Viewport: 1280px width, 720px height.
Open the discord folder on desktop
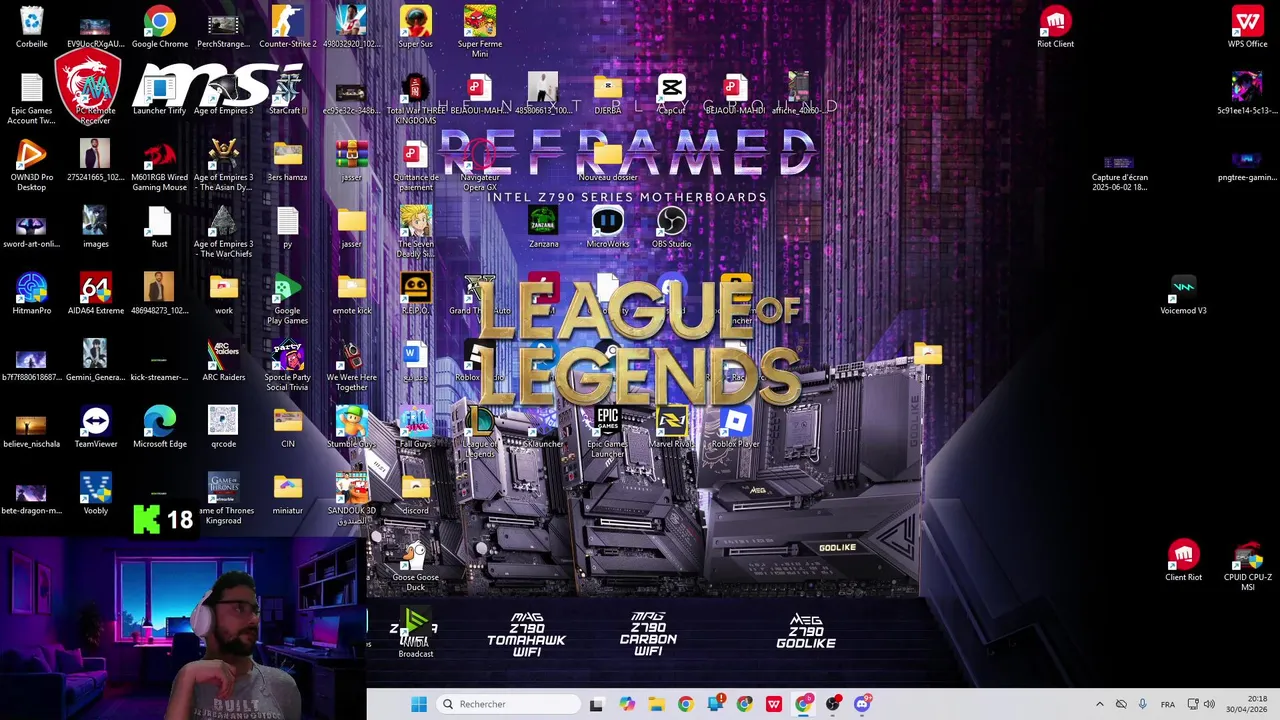416,495
